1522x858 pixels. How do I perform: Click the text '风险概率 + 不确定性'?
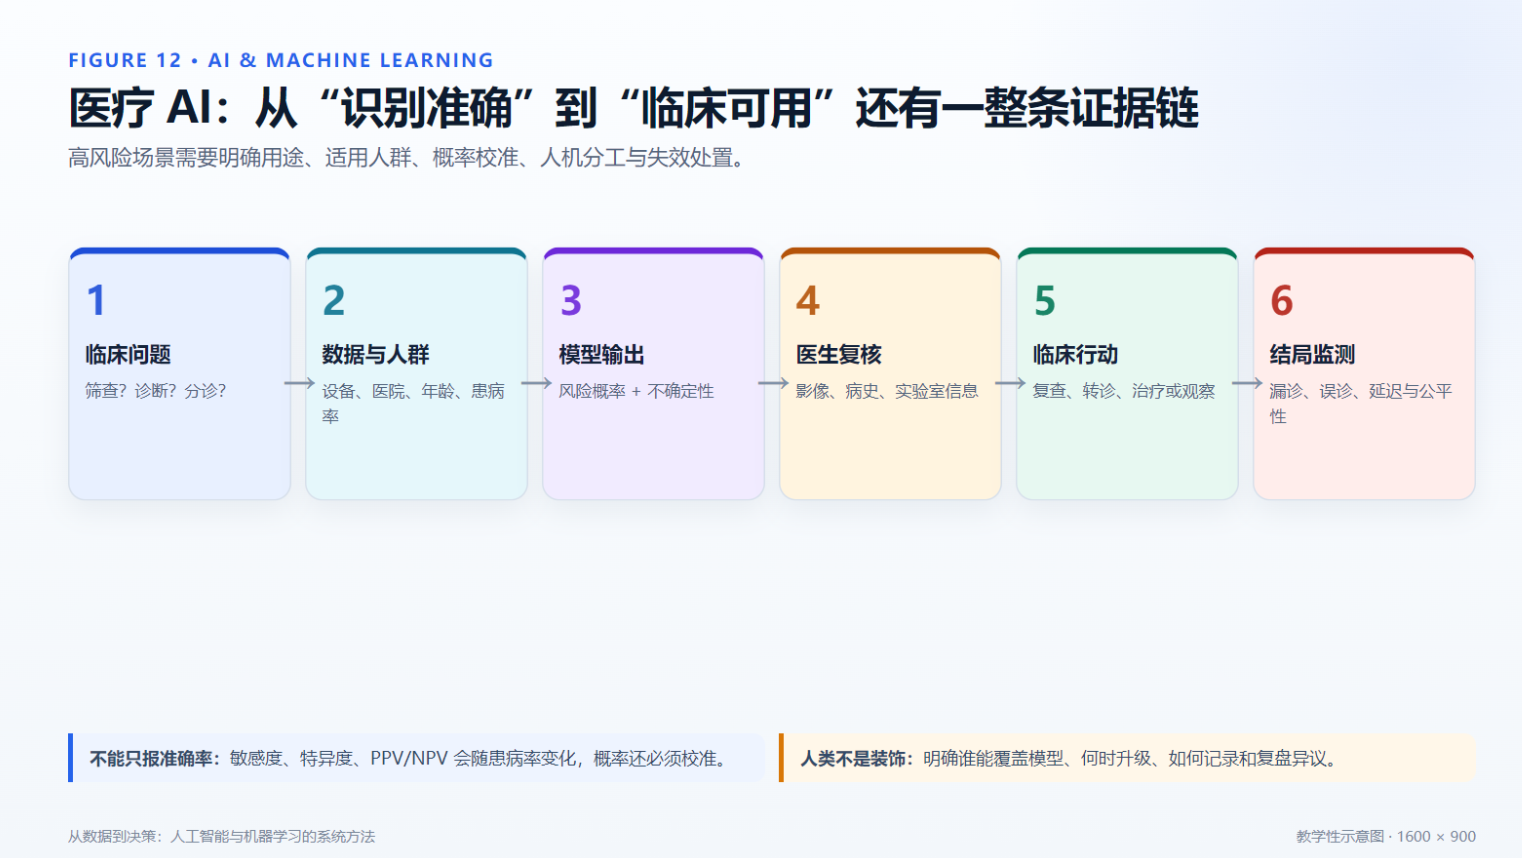[x=636, y=391]
